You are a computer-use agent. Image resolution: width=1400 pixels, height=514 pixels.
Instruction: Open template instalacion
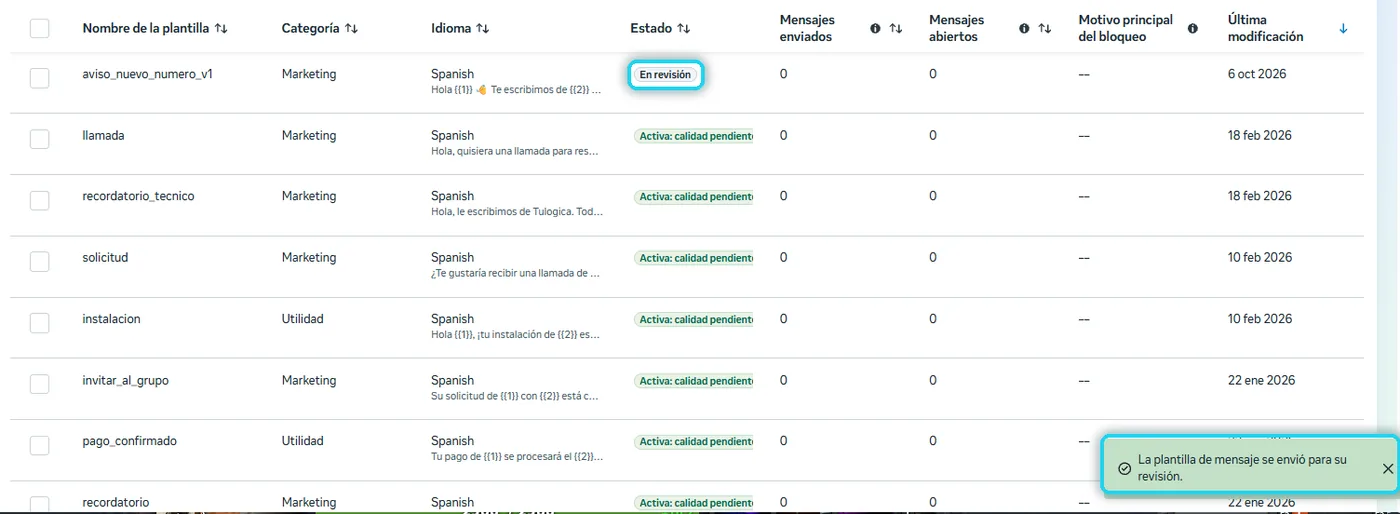pyautogui.click(x=111, y=319)
